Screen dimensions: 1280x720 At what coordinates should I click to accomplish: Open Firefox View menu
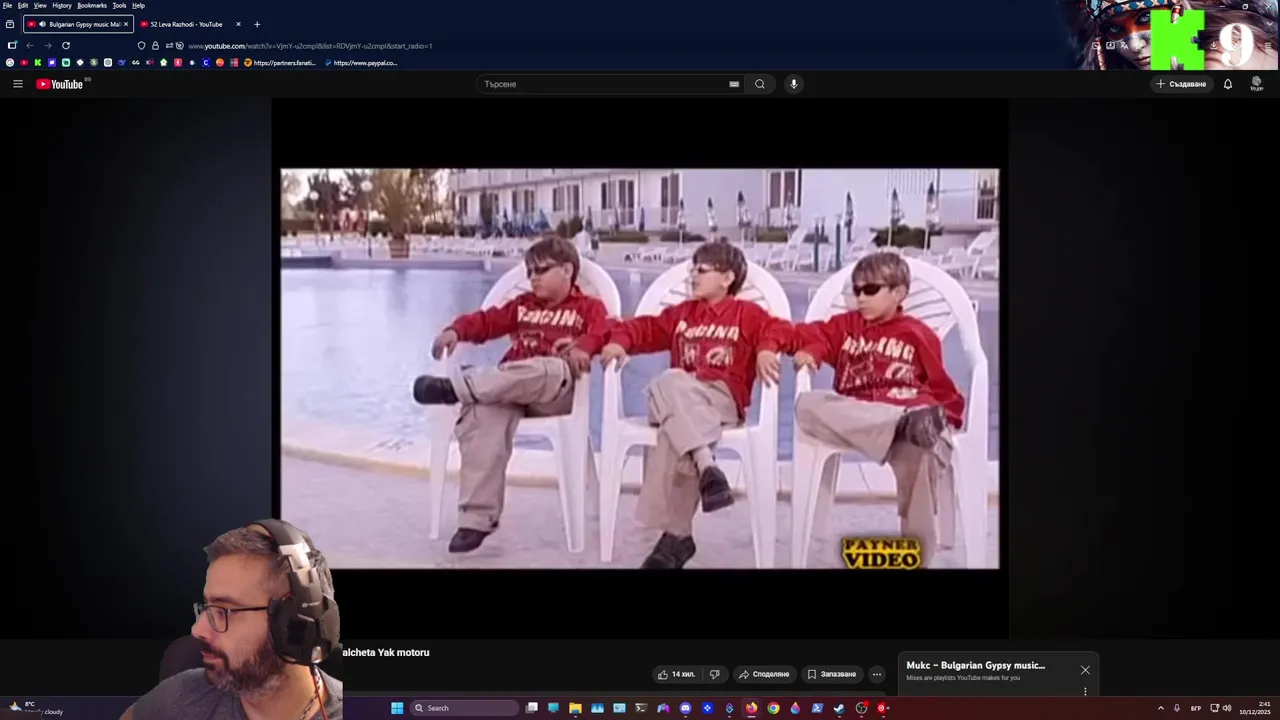[40, 5]
